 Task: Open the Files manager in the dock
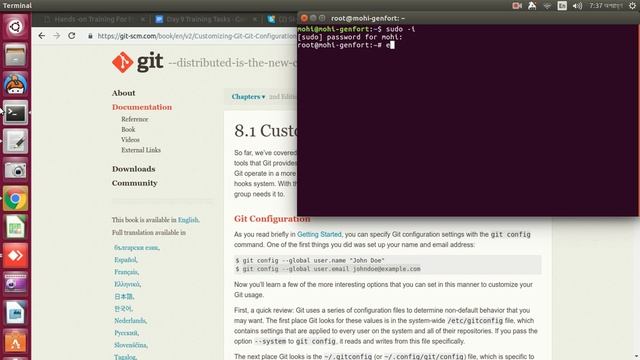pyautogui.click(x=16, y=56)
